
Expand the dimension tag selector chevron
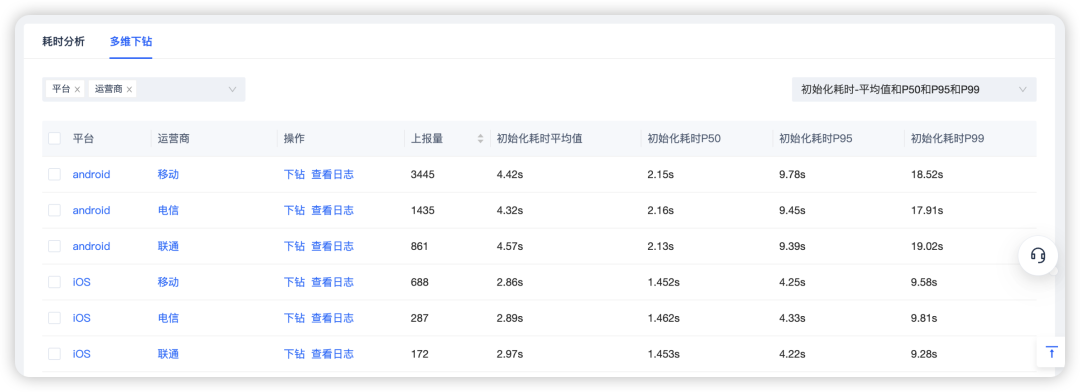point(232,90)
